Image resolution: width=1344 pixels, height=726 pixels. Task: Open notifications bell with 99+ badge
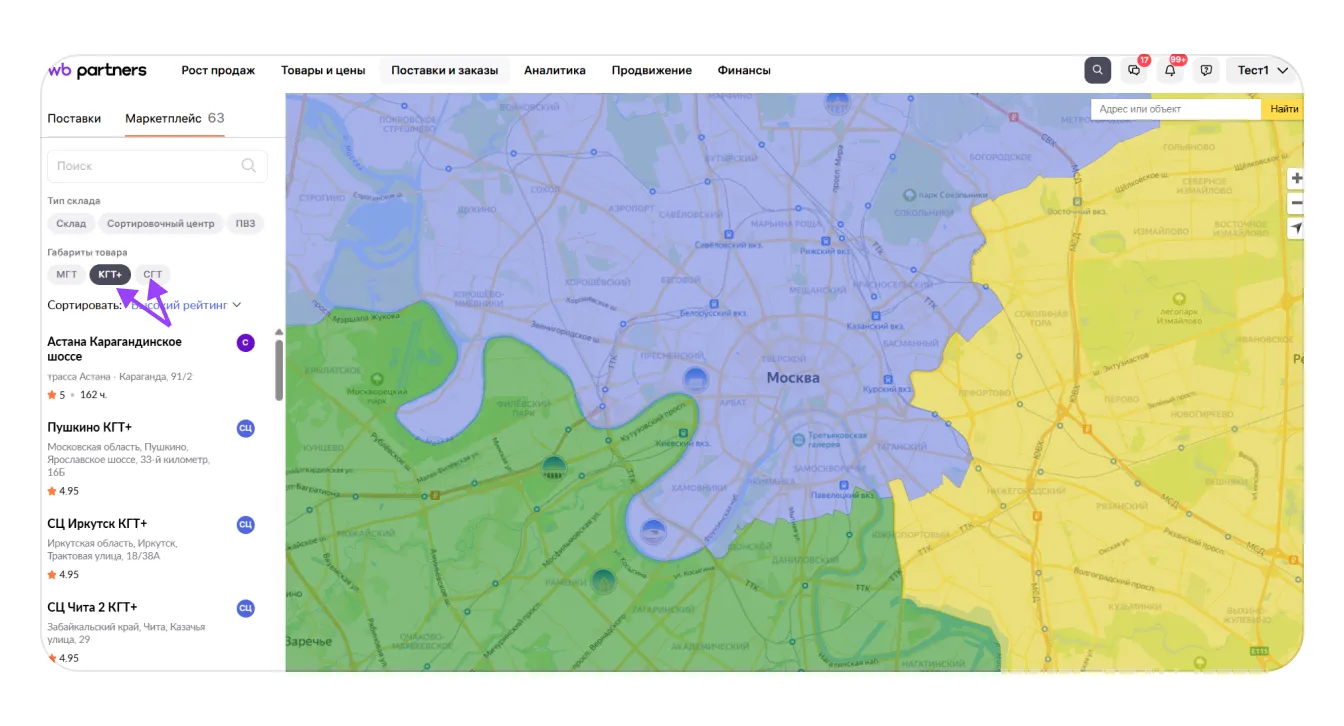pyautogui.click(x=1171, y=70)
